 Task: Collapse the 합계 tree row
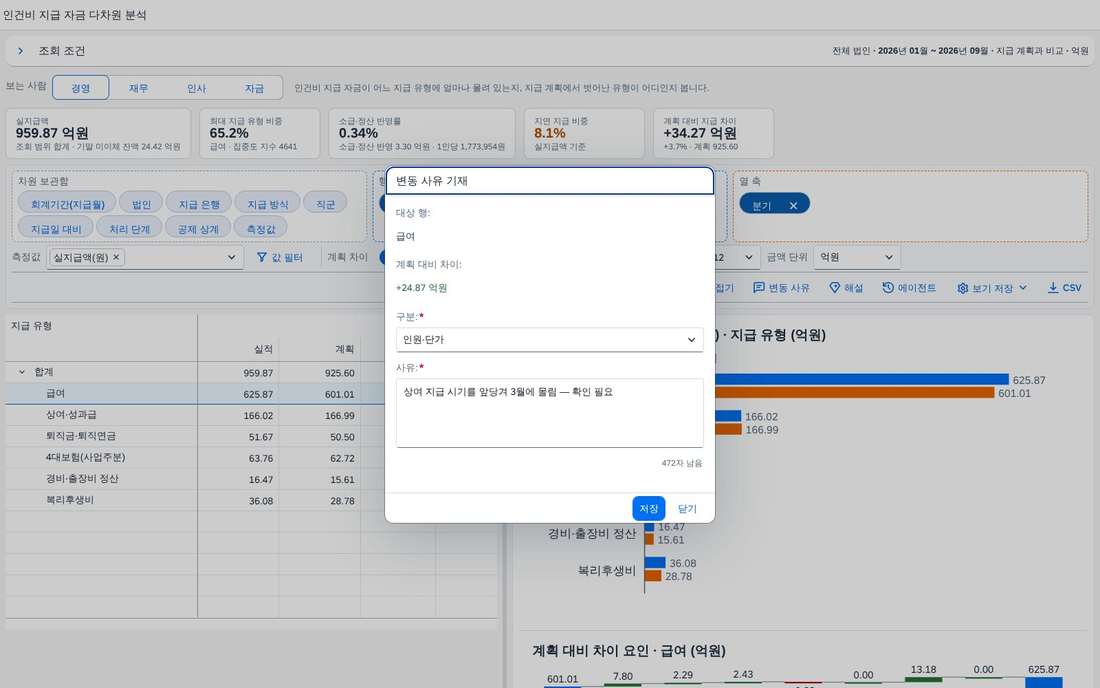(22, 372)
